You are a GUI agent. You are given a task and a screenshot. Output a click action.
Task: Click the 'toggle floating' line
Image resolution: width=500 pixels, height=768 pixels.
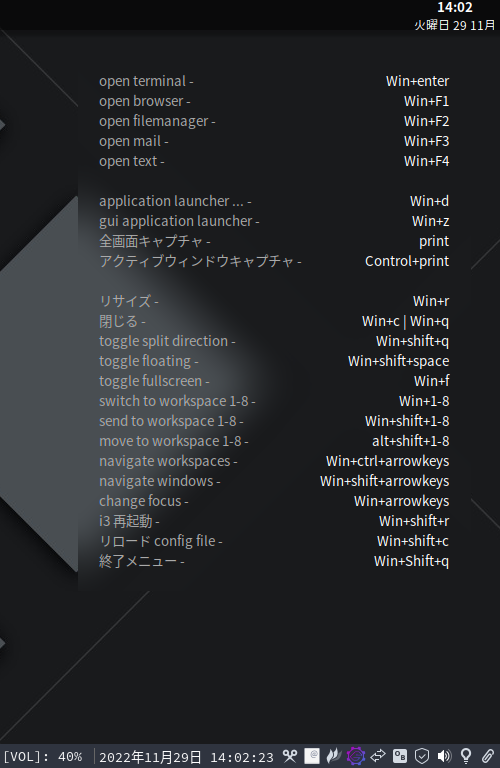coord(148,361)
